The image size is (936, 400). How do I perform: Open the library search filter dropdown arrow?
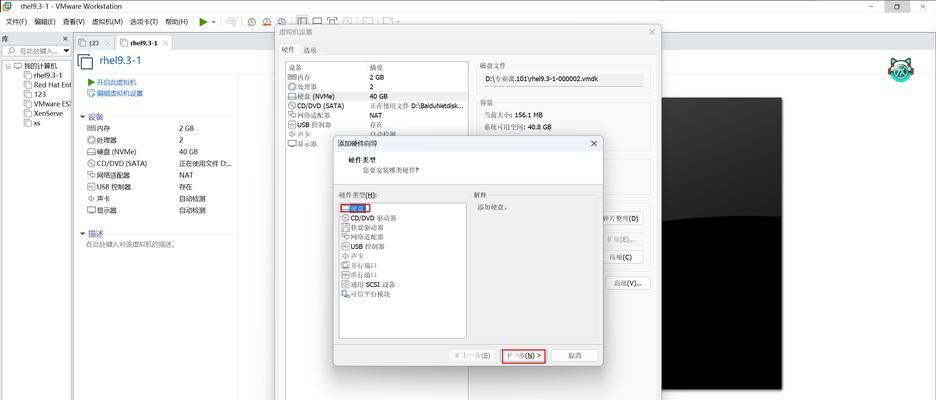(66, 51)
